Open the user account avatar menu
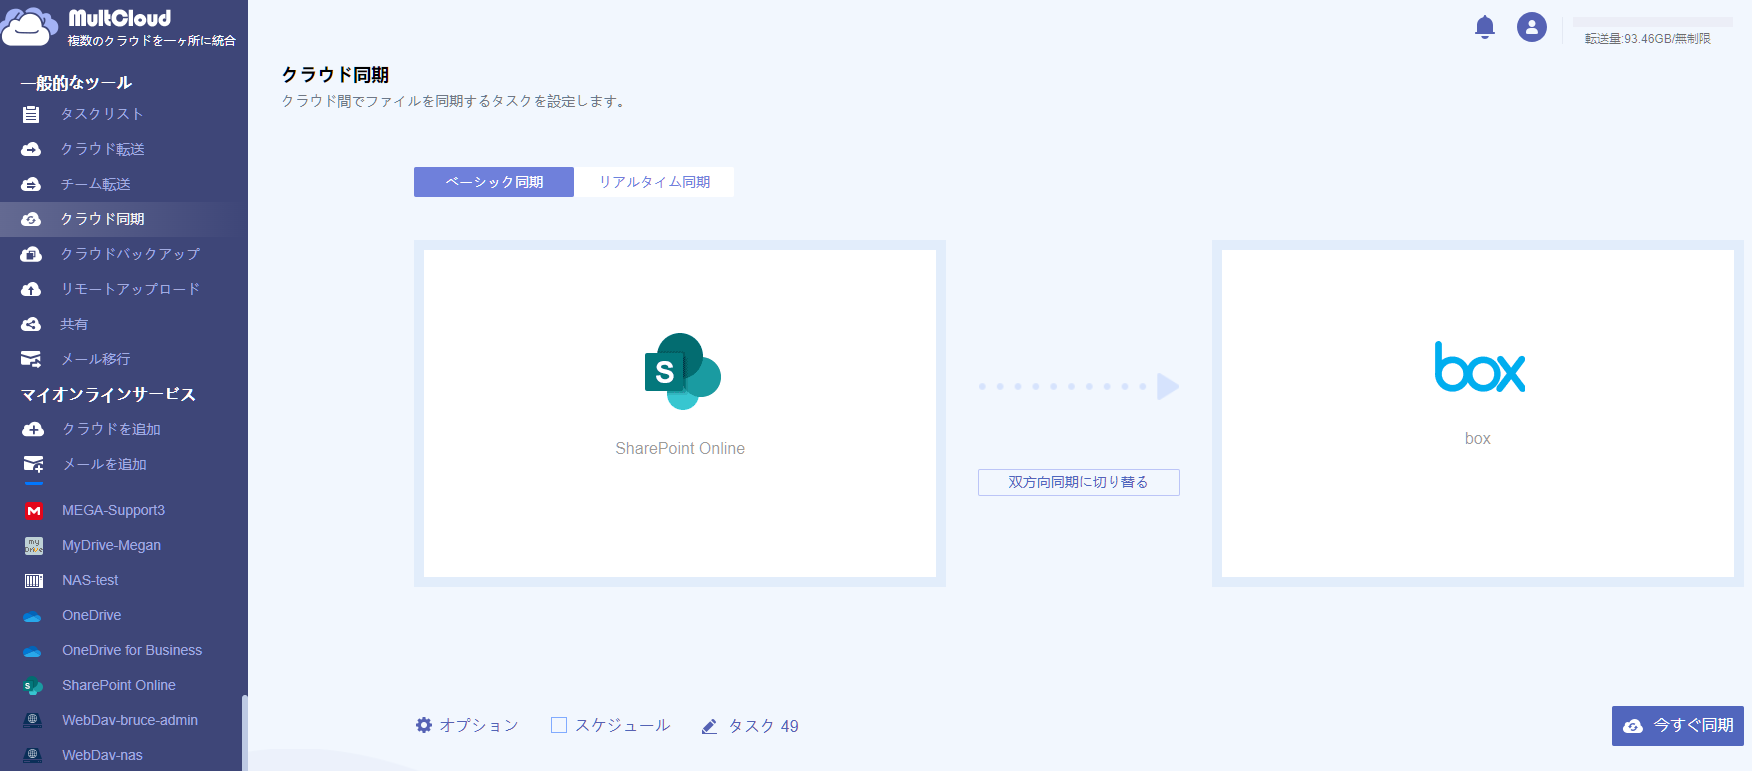This screenshot has width=1752, height=771. pyautogui.click(x=1532, y=27)
